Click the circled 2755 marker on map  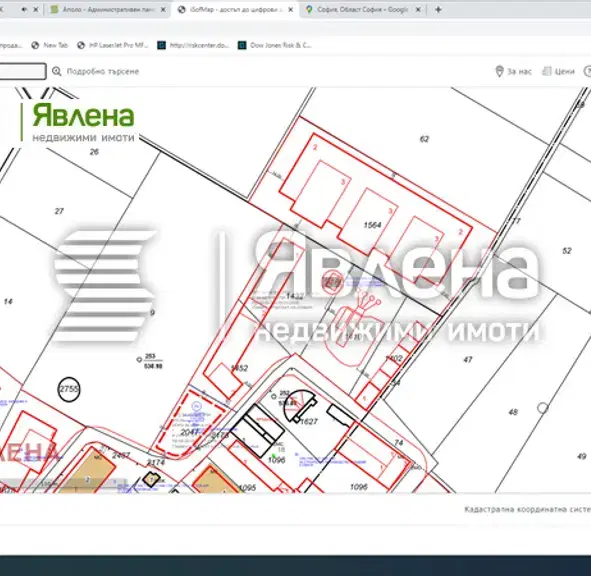pos(69,389)
